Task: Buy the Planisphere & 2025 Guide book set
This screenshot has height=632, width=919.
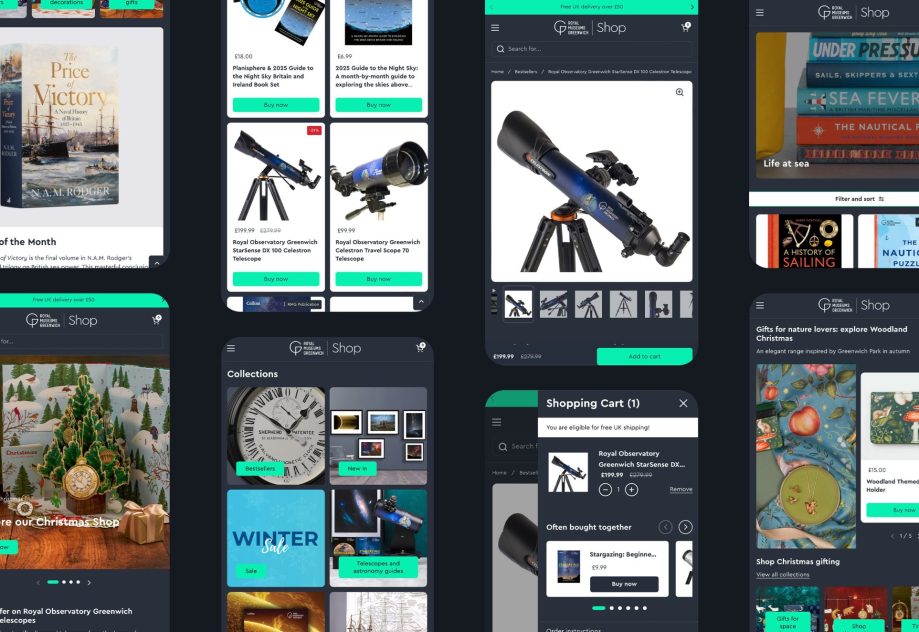Action: click(x=275, y=105)
